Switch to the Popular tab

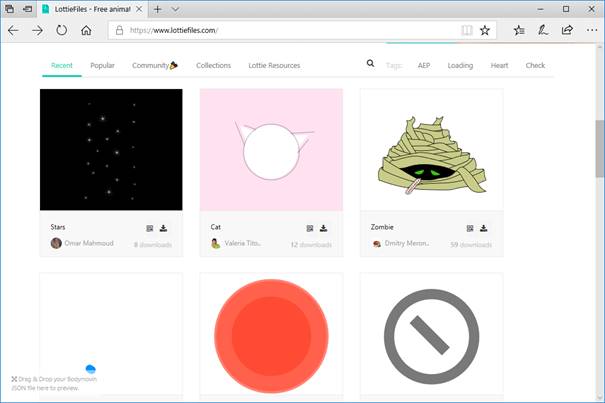click(102, 66)
